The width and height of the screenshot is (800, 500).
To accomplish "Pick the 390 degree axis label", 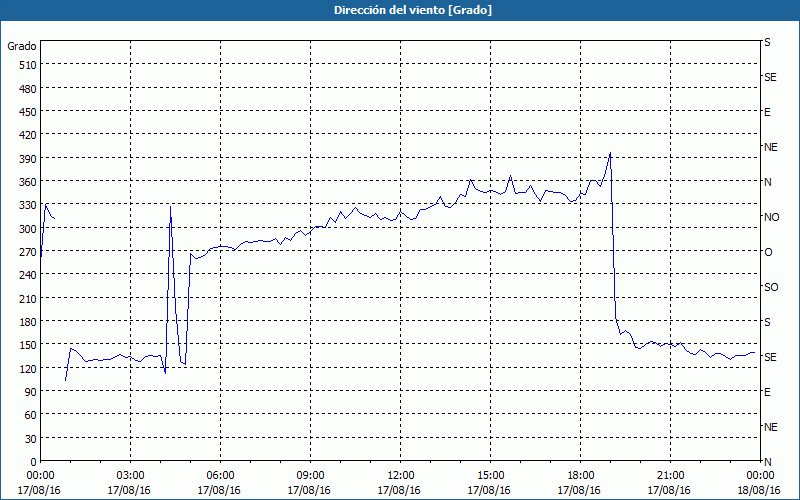I will [x=29, y=159].
